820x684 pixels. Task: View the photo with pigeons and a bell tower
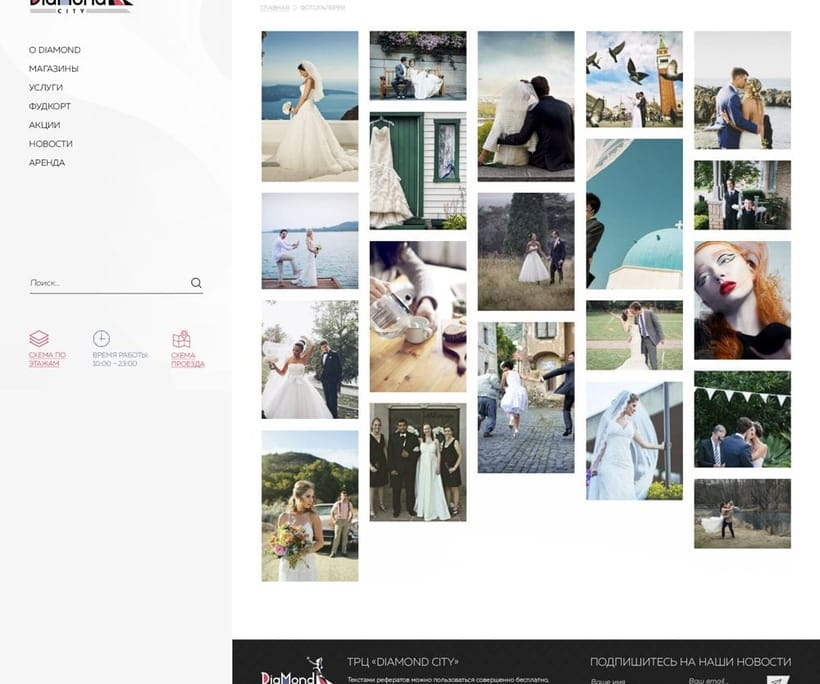634,79
